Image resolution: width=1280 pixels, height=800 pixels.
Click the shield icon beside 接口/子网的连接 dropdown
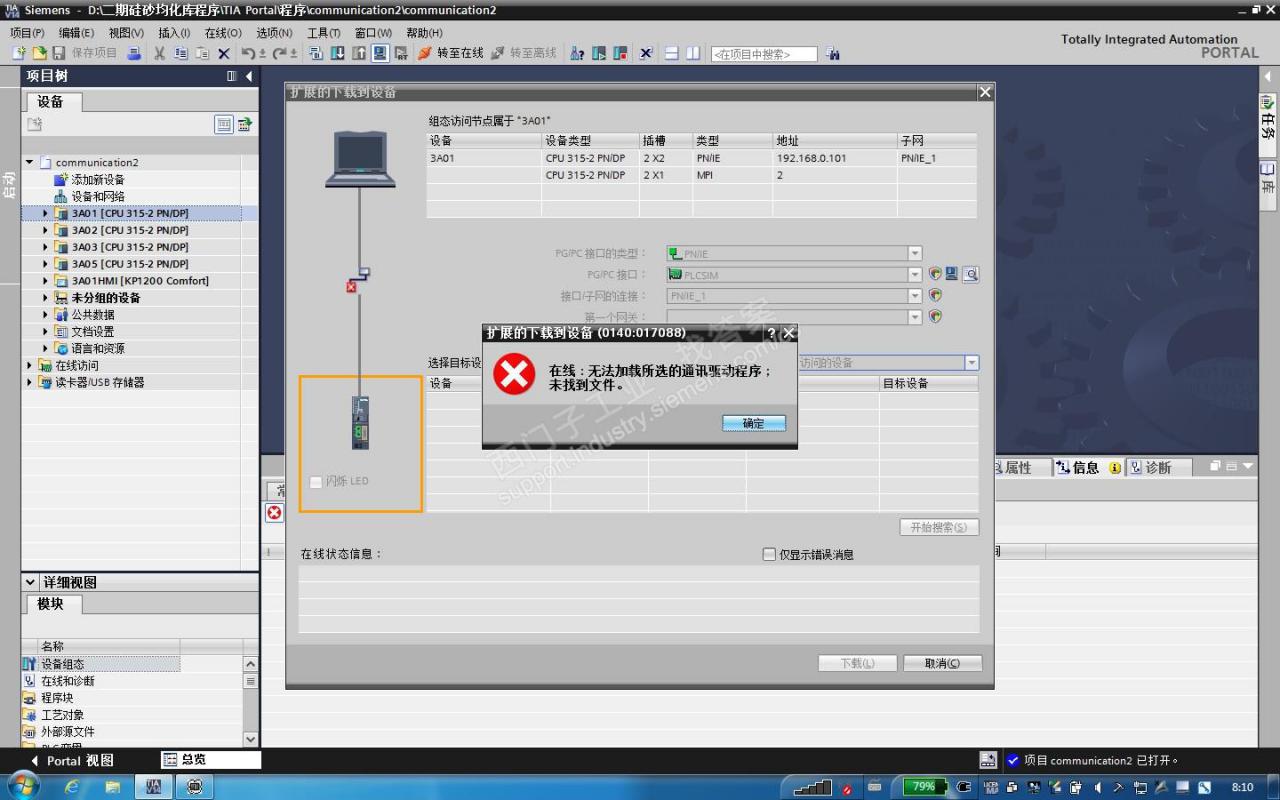(x=935, y=295)
